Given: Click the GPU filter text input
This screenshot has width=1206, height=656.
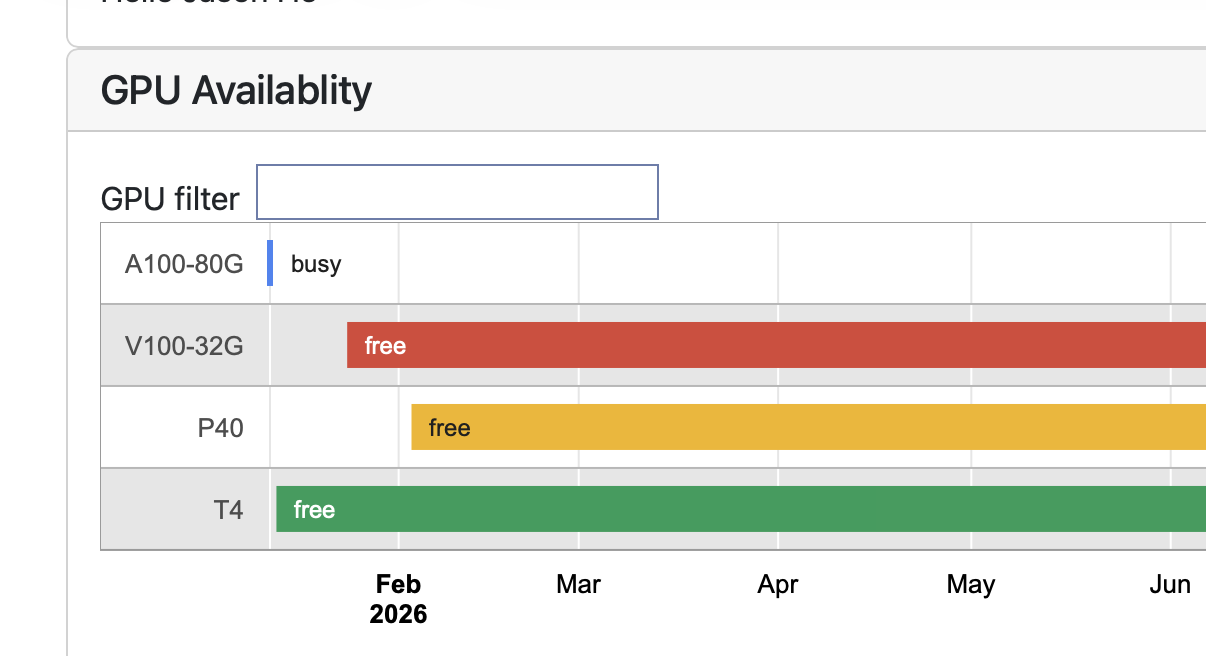Looking at the screenshot, I should click(457, 192).
